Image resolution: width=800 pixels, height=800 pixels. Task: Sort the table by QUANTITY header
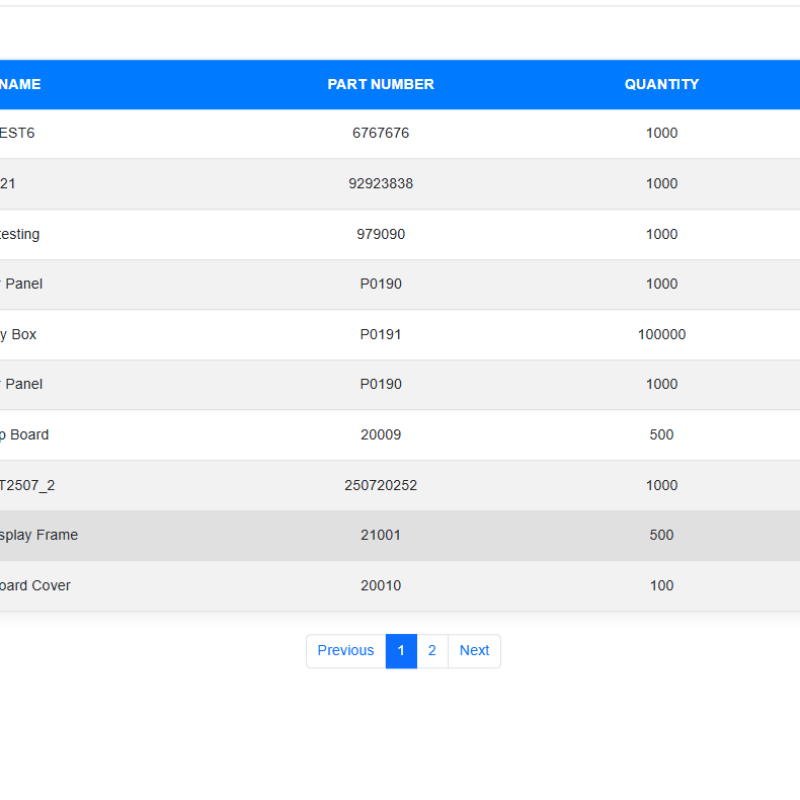[x=661, y=84]
